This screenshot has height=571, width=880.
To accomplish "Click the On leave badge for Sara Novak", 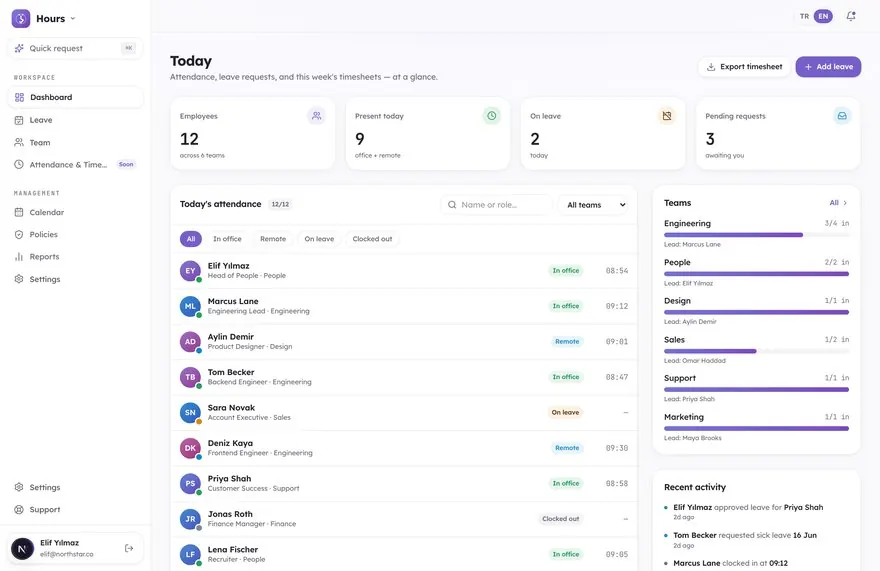I will [x=565, y=413].
